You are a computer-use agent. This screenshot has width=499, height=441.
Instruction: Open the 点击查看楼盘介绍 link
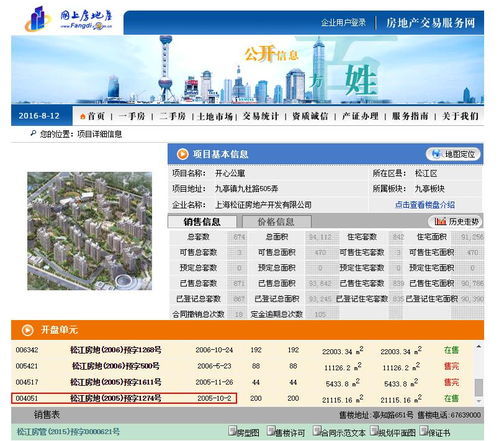tap(425, 204)
